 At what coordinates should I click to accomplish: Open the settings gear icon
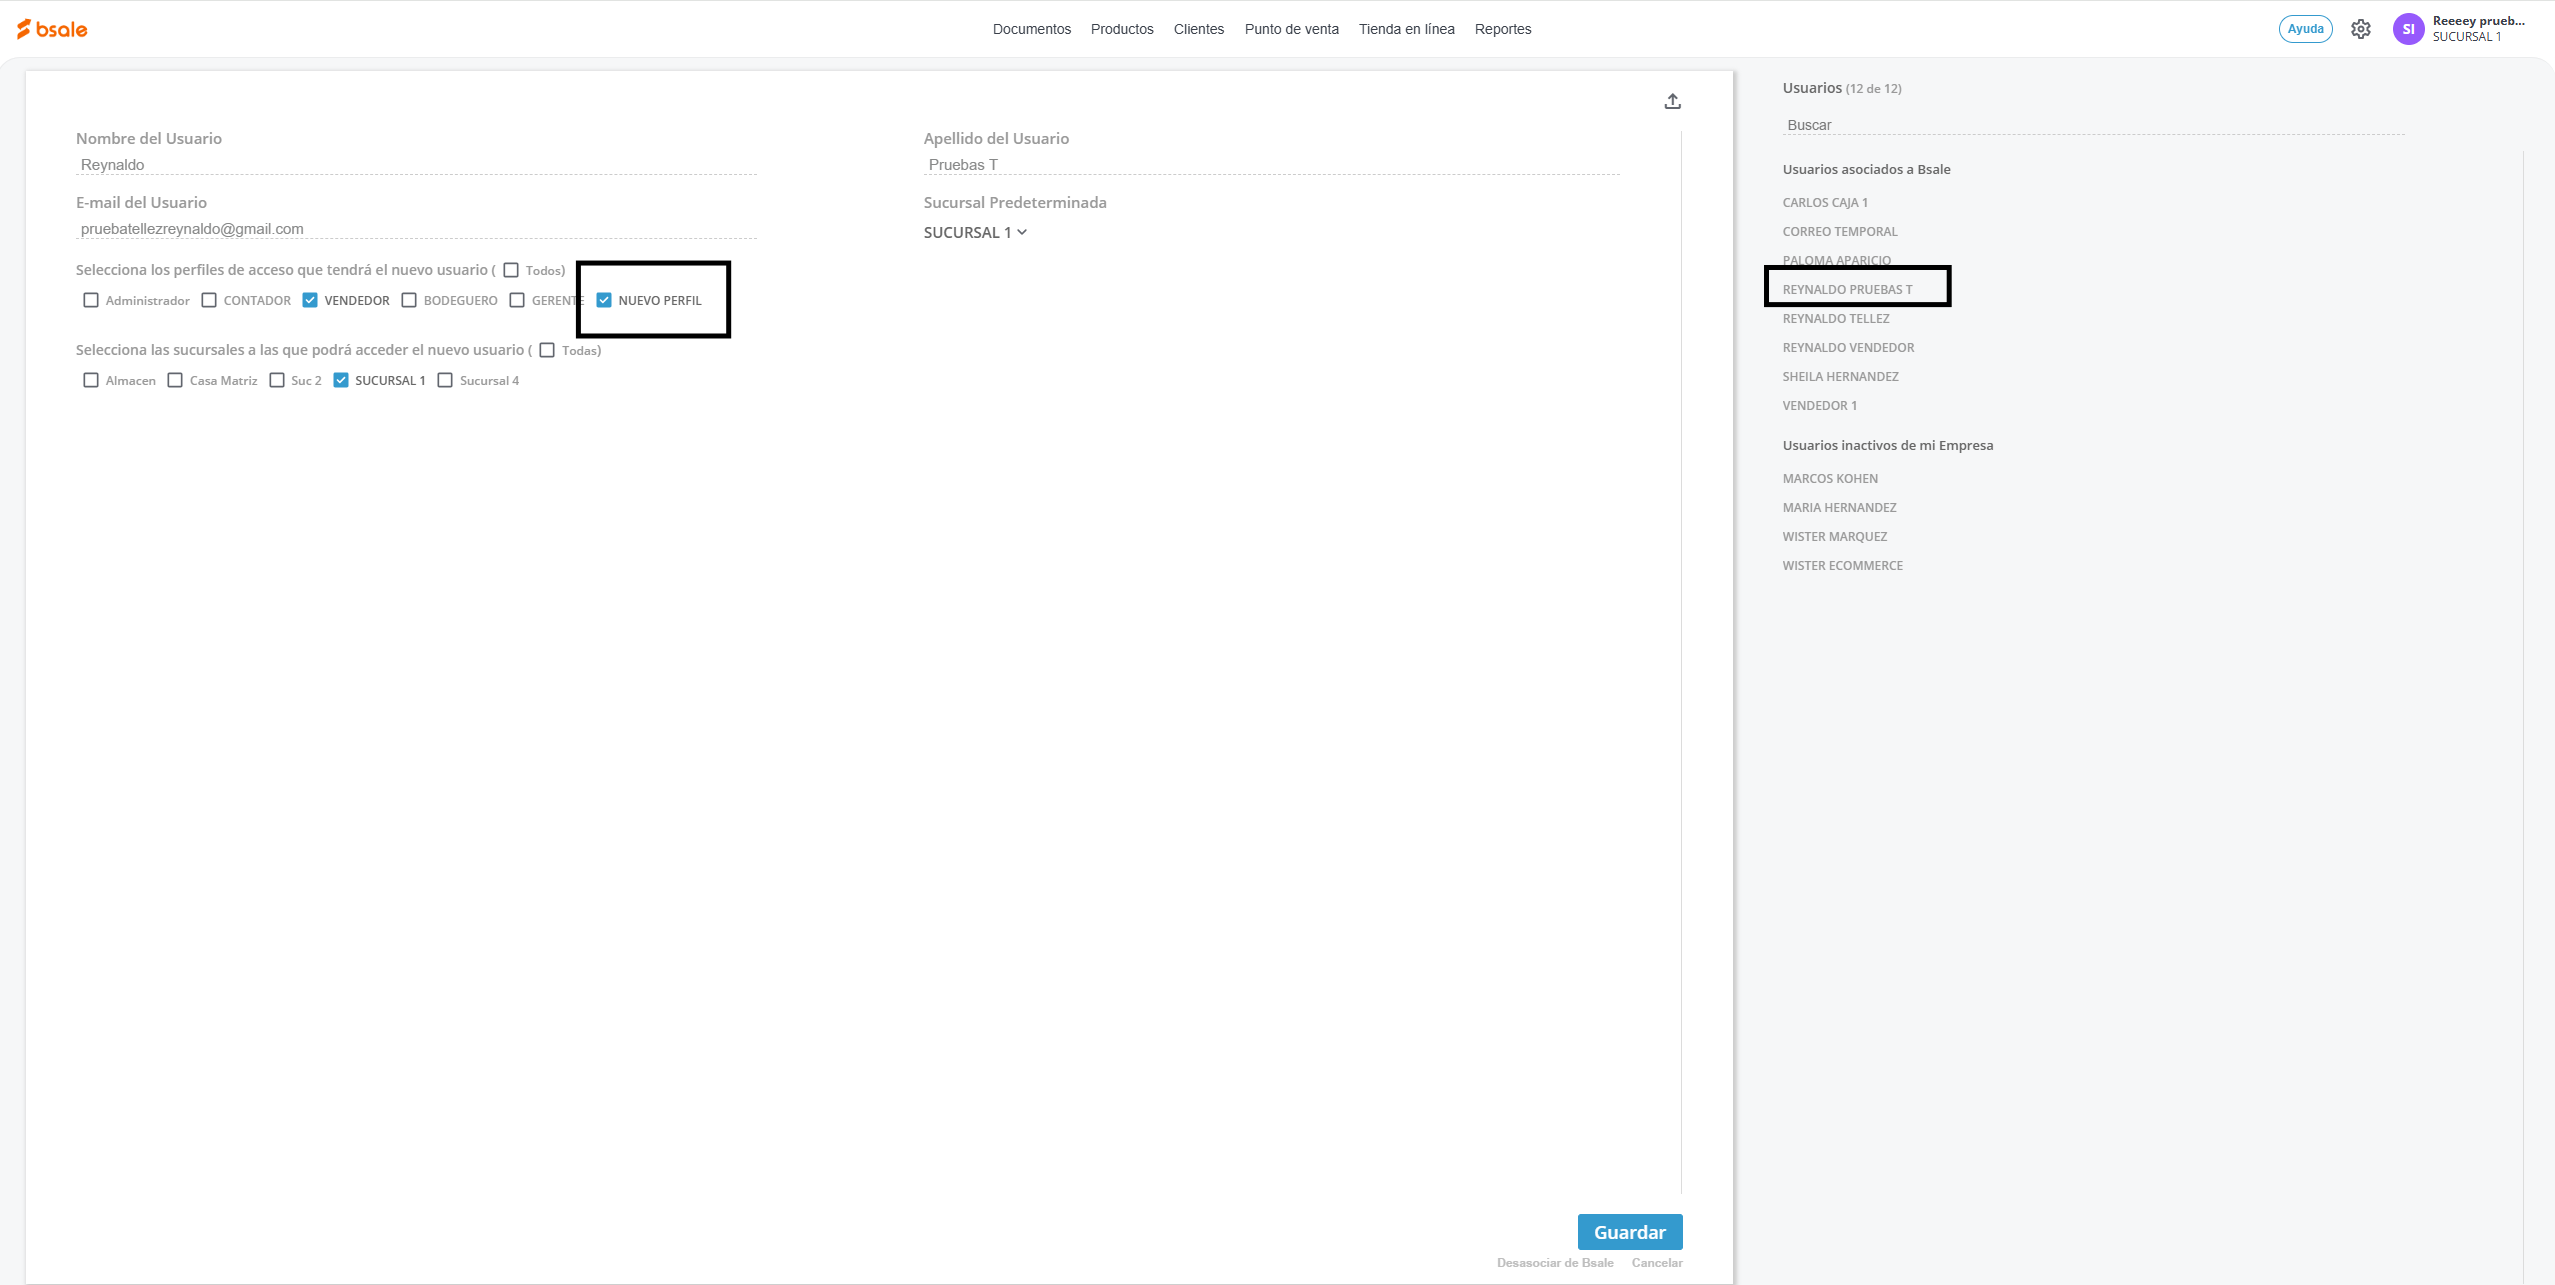2361,29
